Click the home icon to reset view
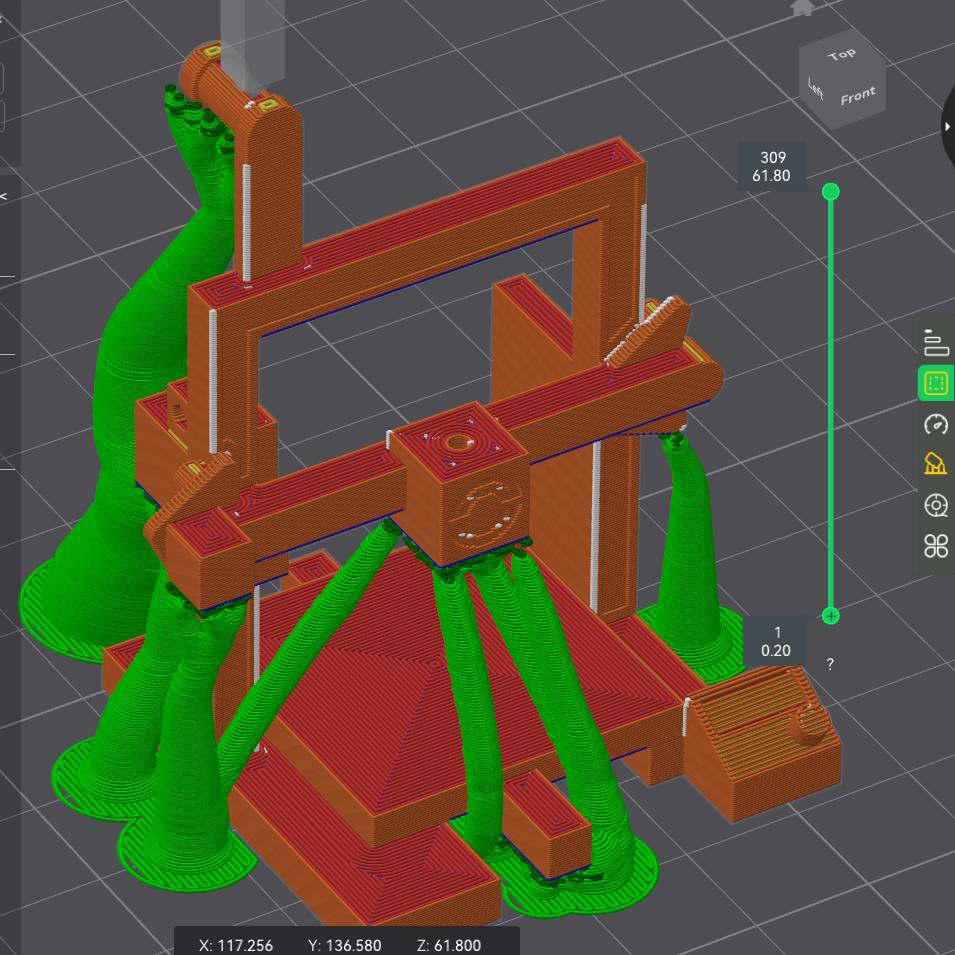This screenshot has width=955, height=955. (x=802, y=8)
